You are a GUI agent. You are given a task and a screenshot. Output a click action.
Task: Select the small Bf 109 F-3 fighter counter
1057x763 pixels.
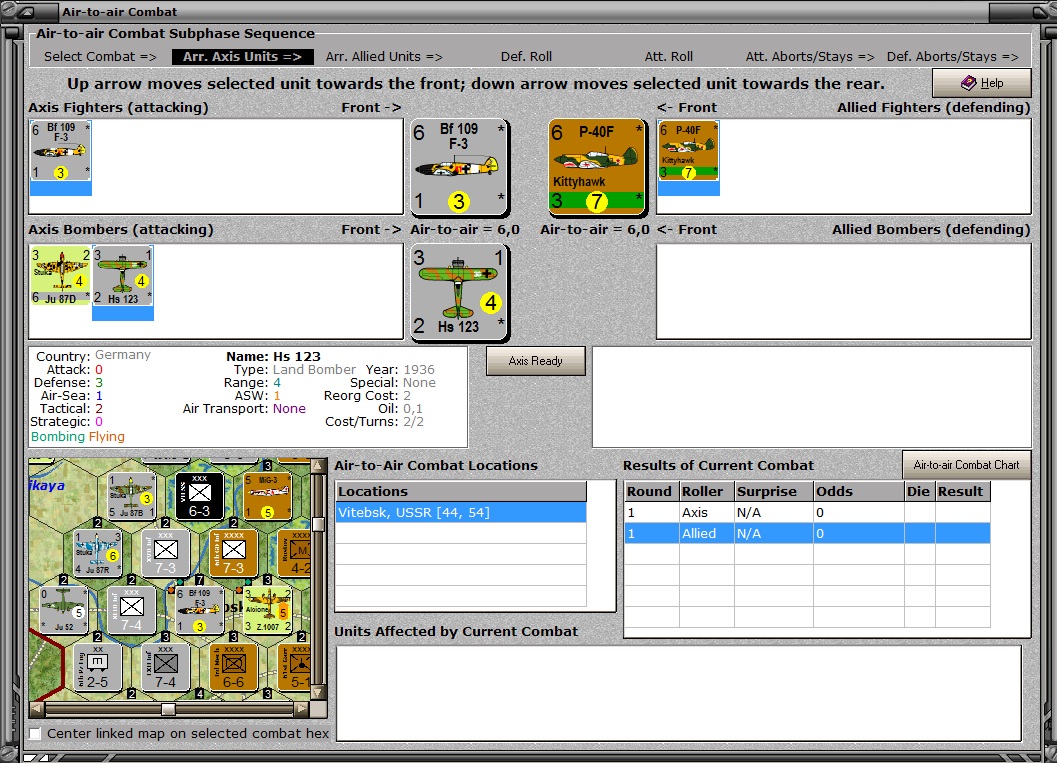click(x=61, y=151)
